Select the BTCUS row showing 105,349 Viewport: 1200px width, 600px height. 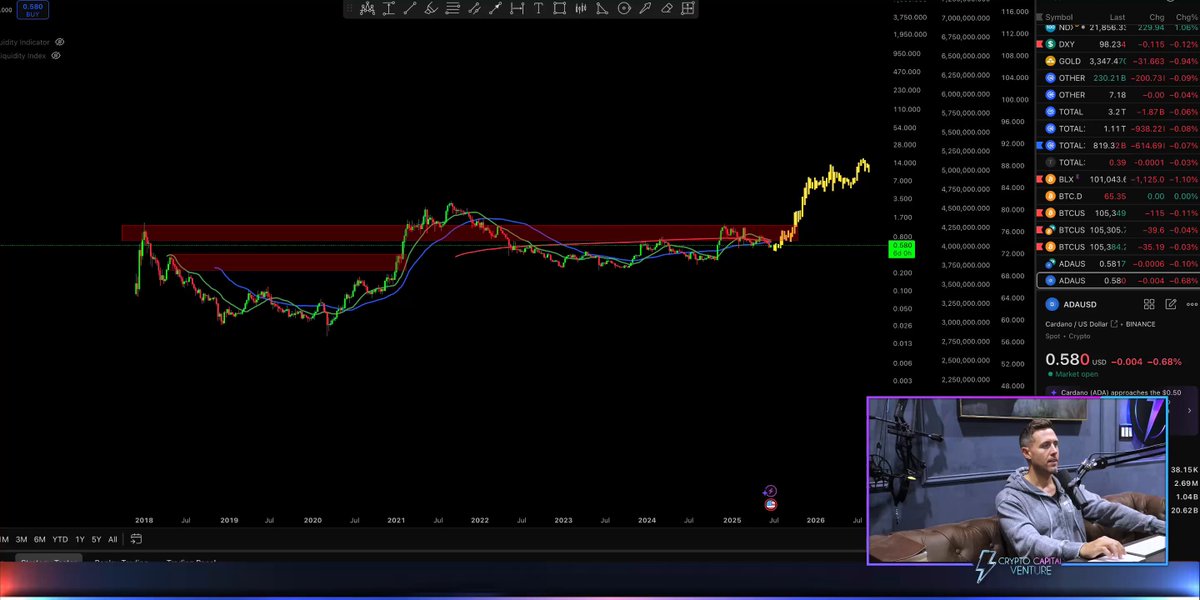click(x=1118, y=213)
